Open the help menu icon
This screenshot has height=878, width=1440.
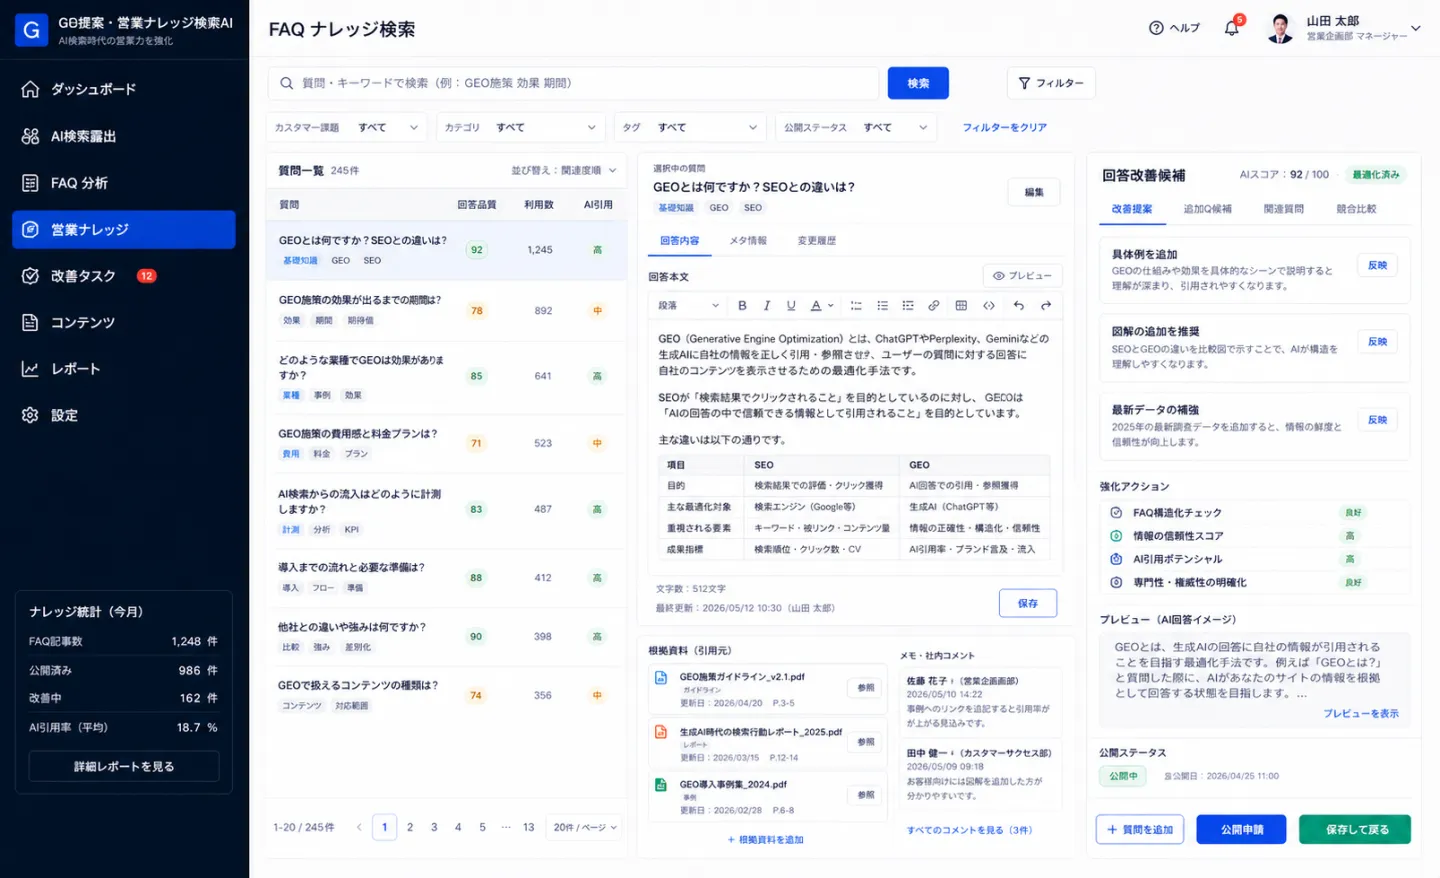(x=1156, y=28)
